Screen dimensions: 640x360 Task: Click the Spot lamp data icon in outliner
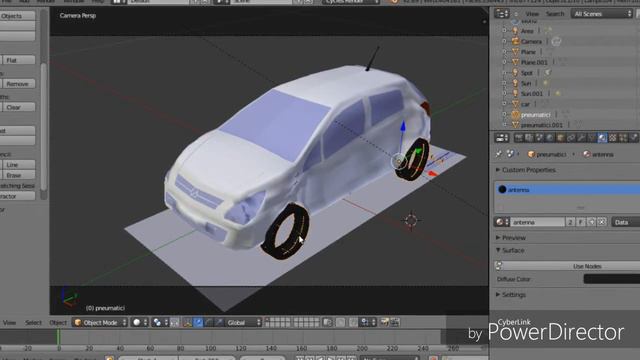(548, 73)
